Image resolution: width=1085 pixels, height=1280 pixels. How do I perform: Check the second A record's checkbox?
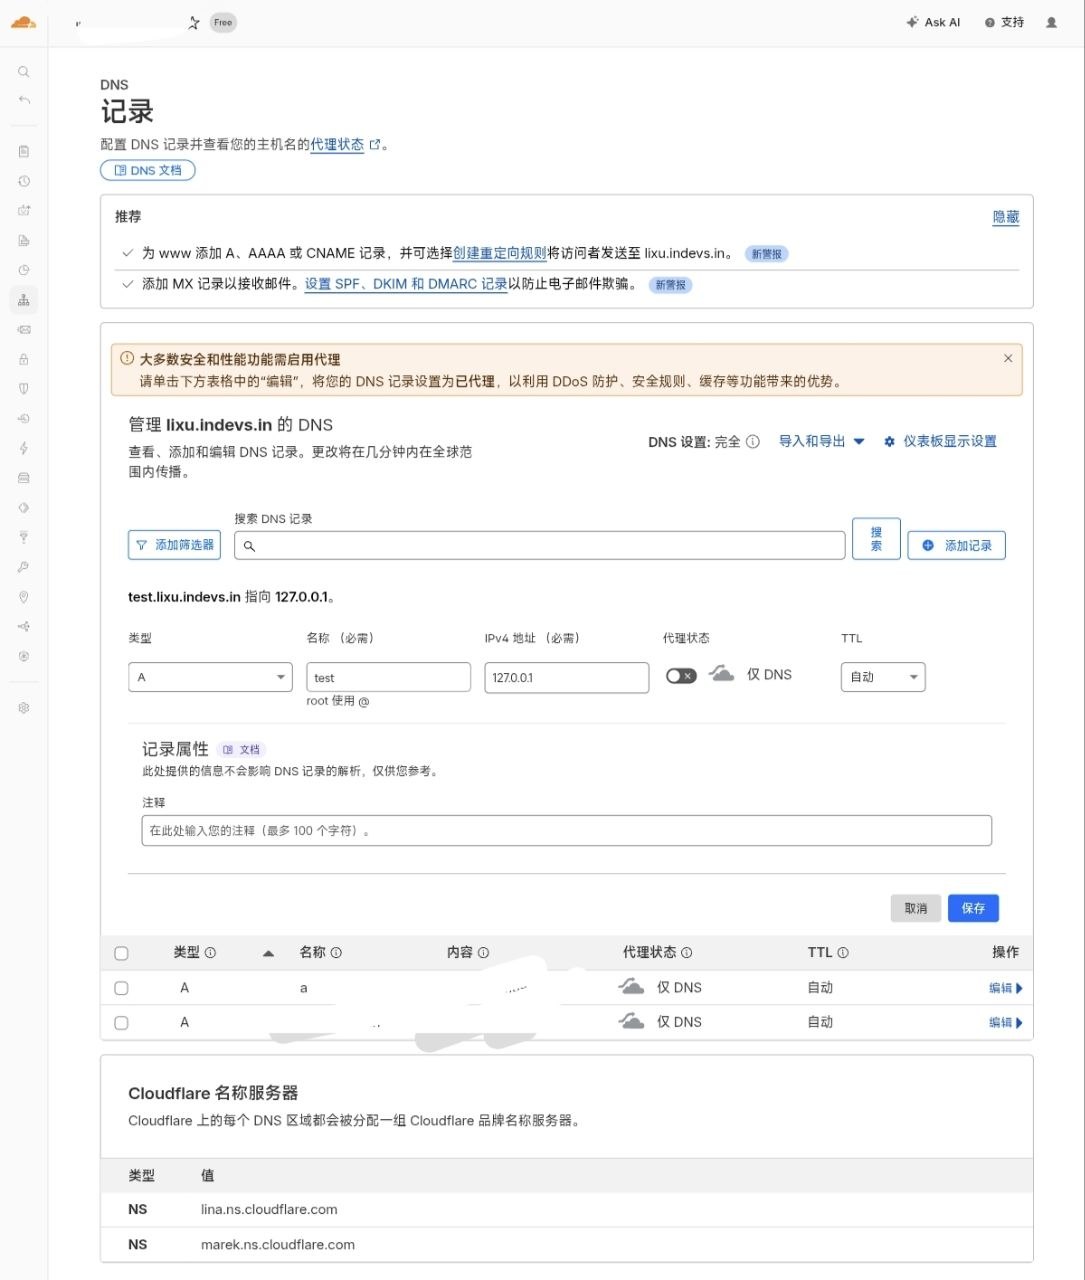pos(121,1023)
